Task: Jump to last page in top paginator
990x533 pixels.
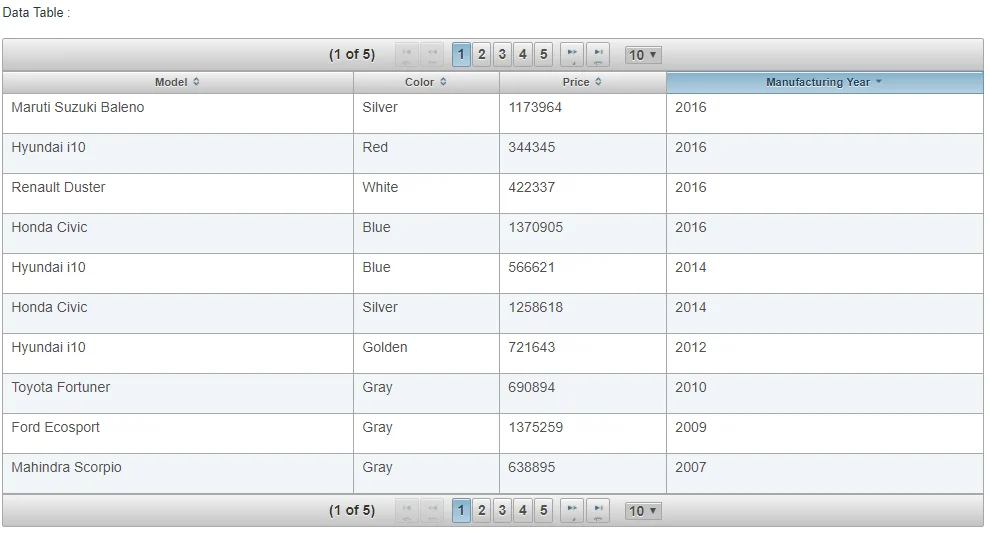Action: pyautogui.click(x=597, y=55)
